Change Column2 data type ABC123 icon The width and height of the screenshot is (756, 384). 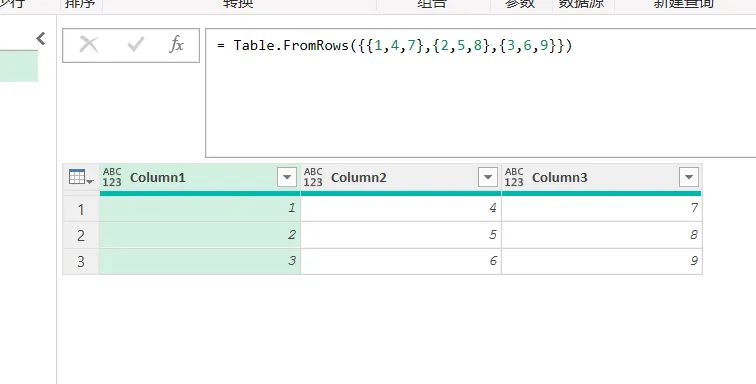point(313,178)
